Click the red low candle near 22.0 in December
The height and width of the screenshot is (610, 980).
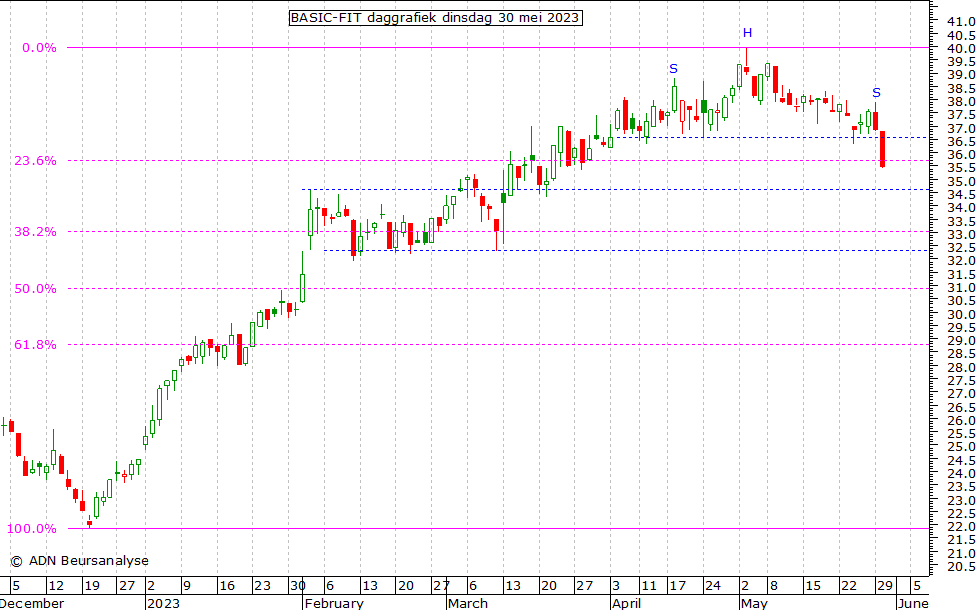(89, 522)
